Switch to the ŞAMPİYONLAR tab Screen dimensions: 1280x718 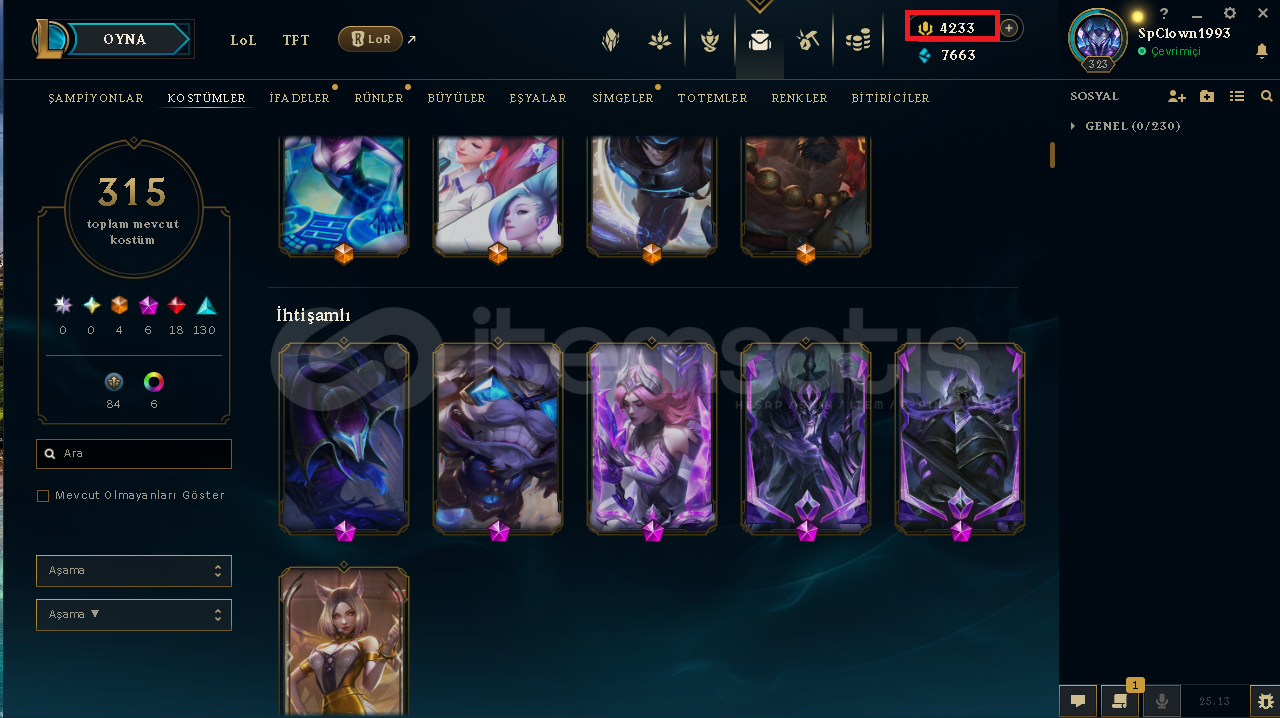click(96, 98)
